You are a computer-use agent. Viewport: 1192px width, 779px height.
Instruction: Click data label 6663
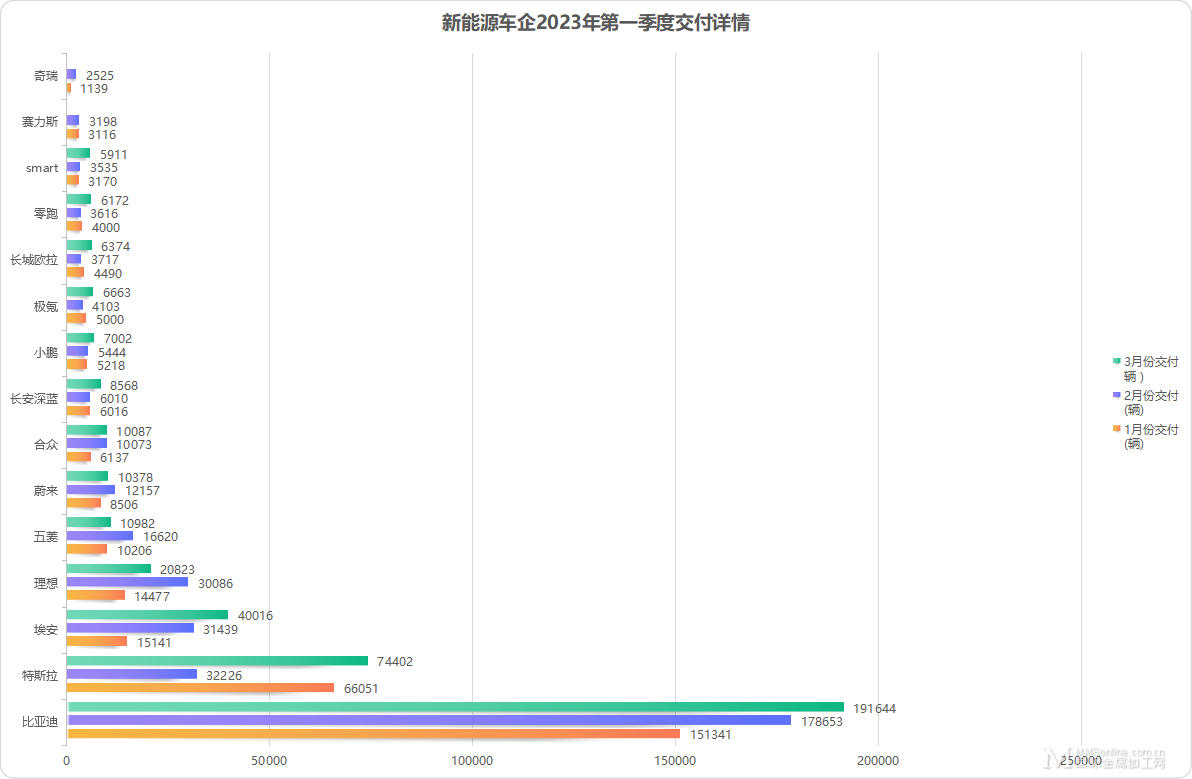coord(117,293)
